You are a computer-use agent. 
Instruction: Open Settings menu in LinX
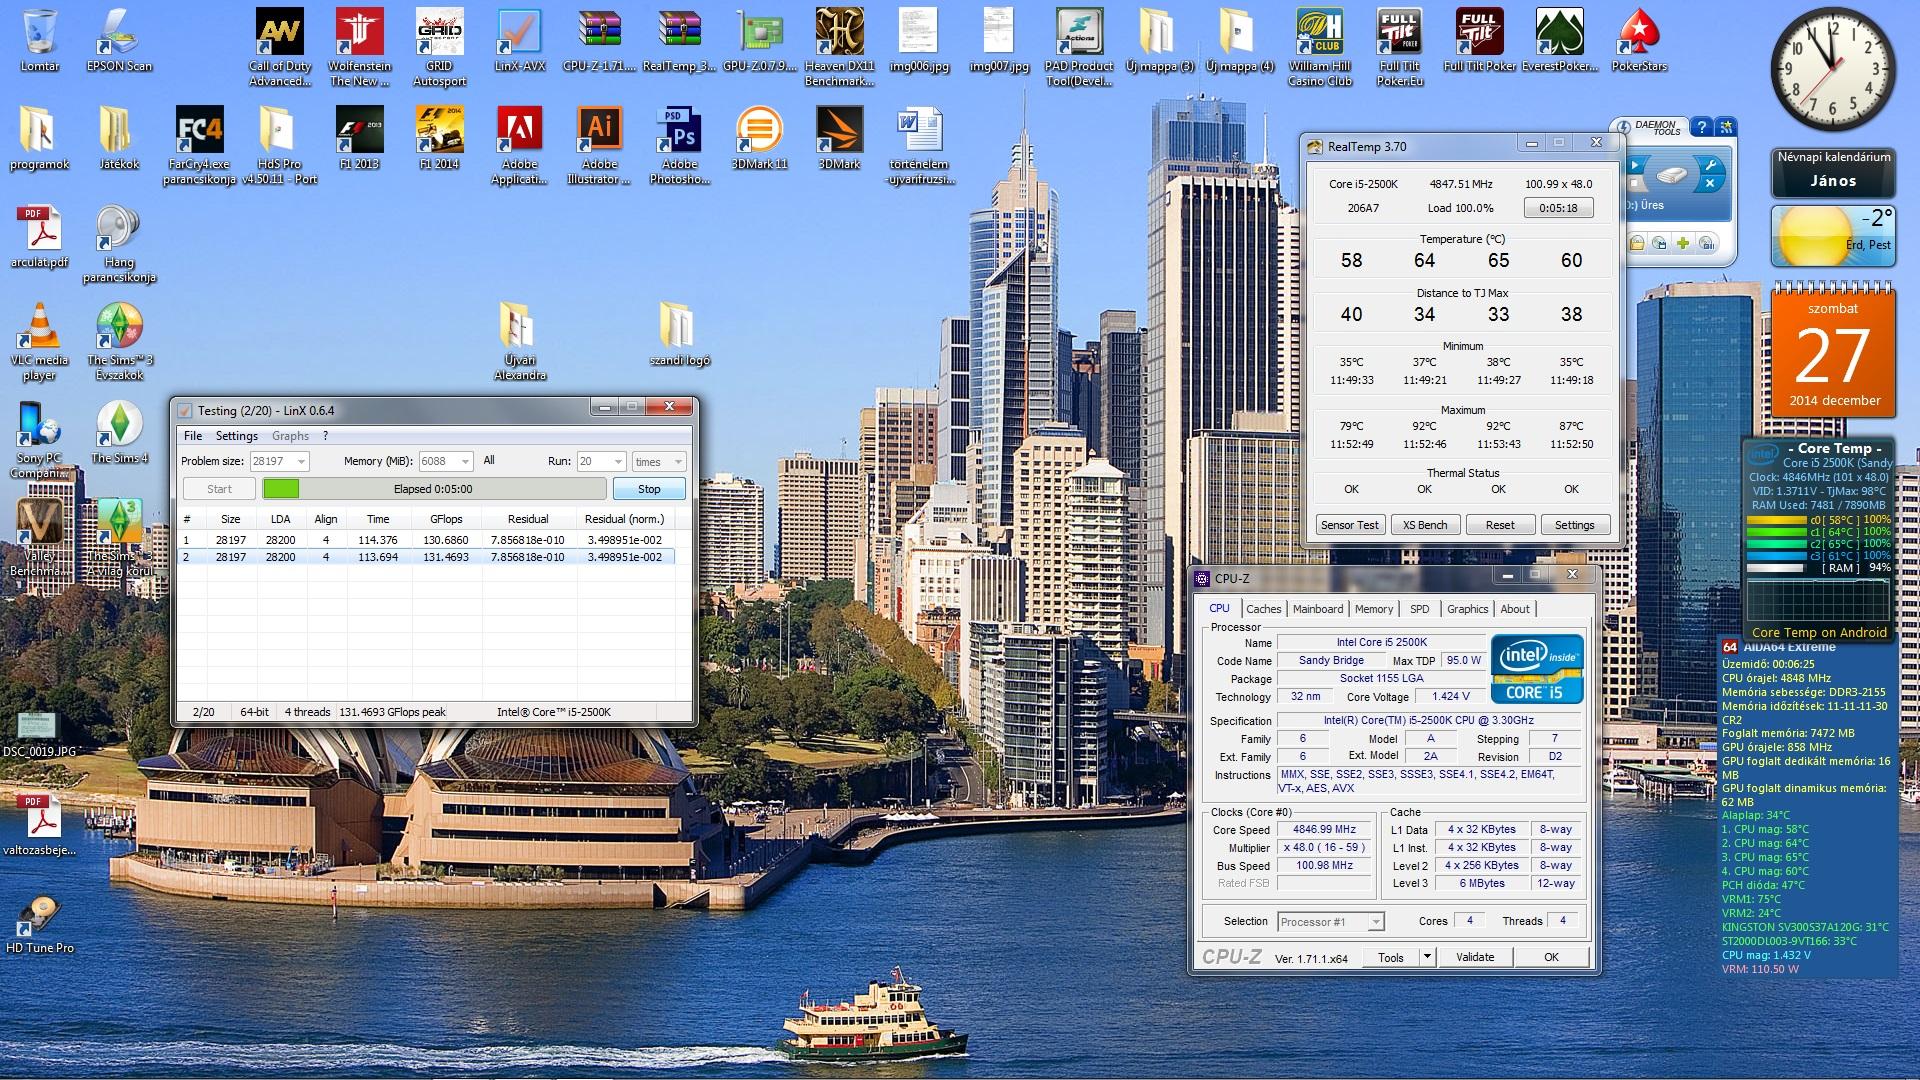tap(236, 436)
